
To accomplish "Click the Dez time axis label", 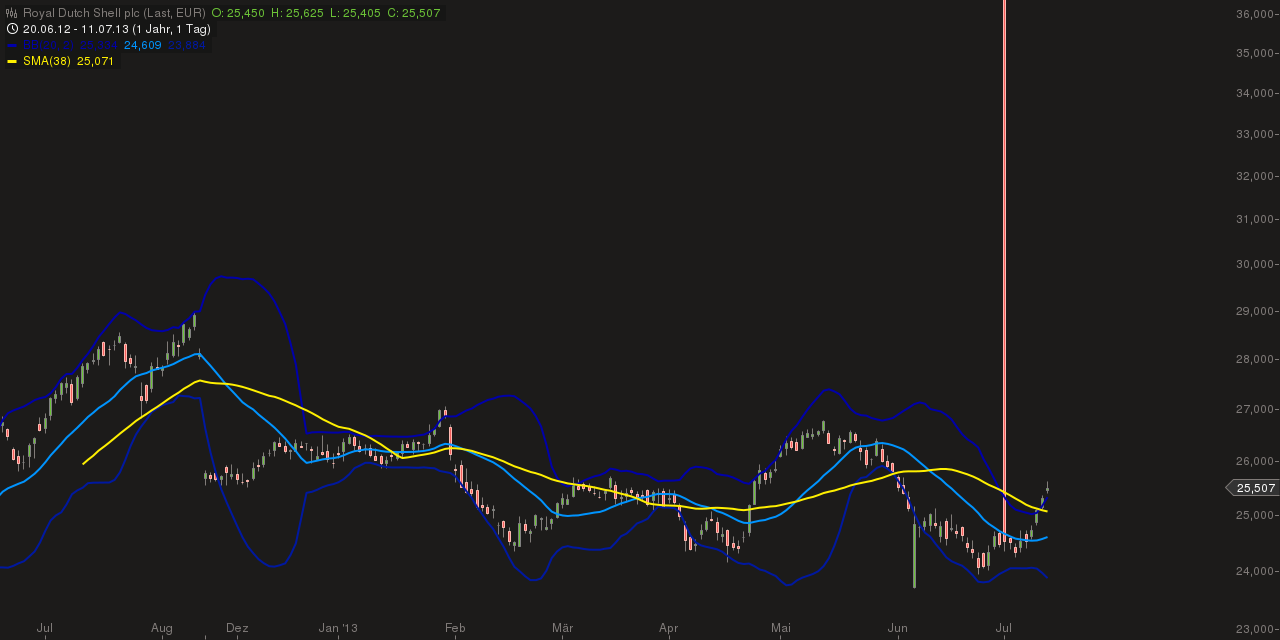I will click(237, 628).
